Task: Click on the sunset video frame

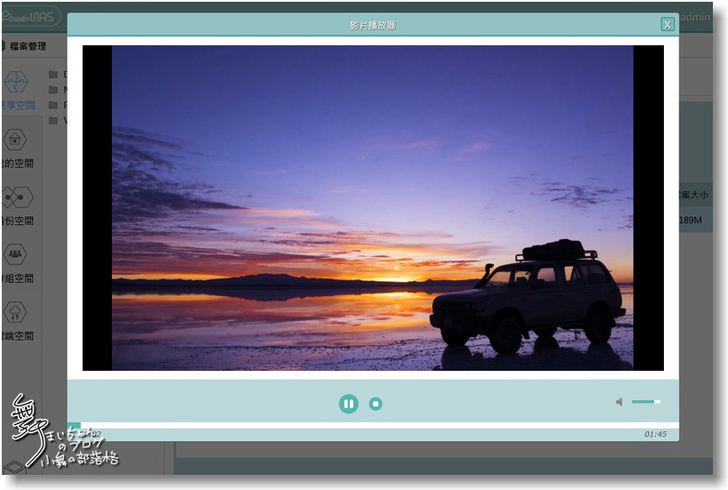Action: click(x=373, y=208)
